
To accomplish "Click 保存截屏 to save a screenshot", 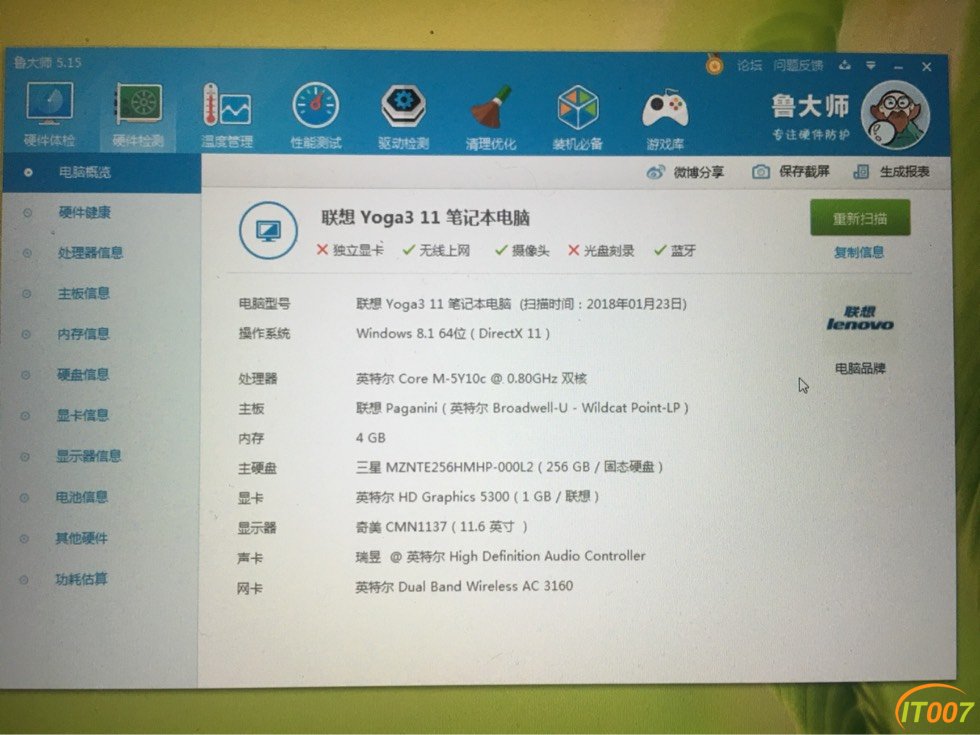I will (x=791, y=171).
